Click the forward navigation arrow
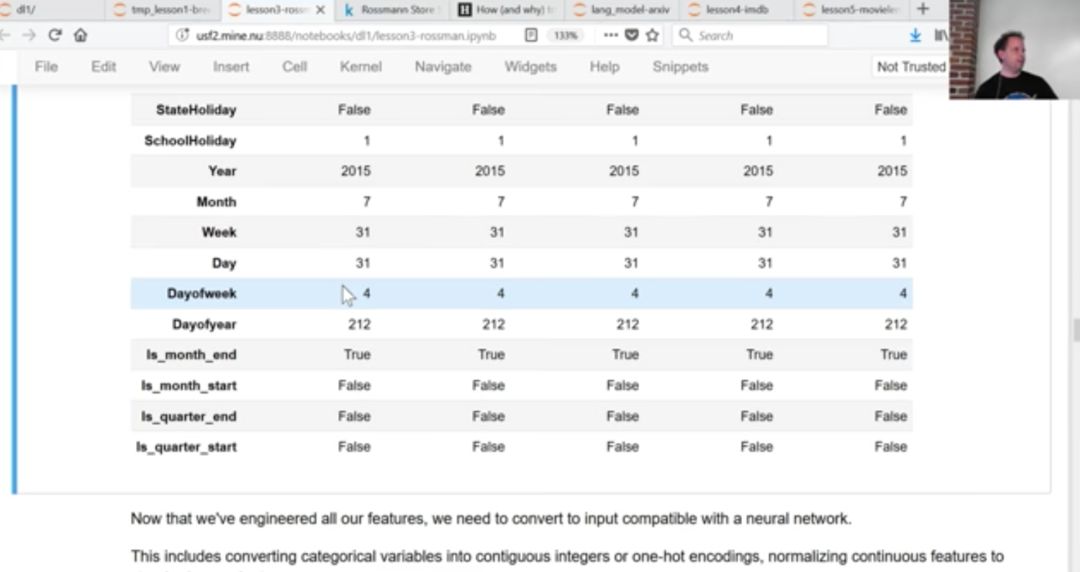This screenshot has height=572, width=1080. pyautogui.click(x=29, y=35)
